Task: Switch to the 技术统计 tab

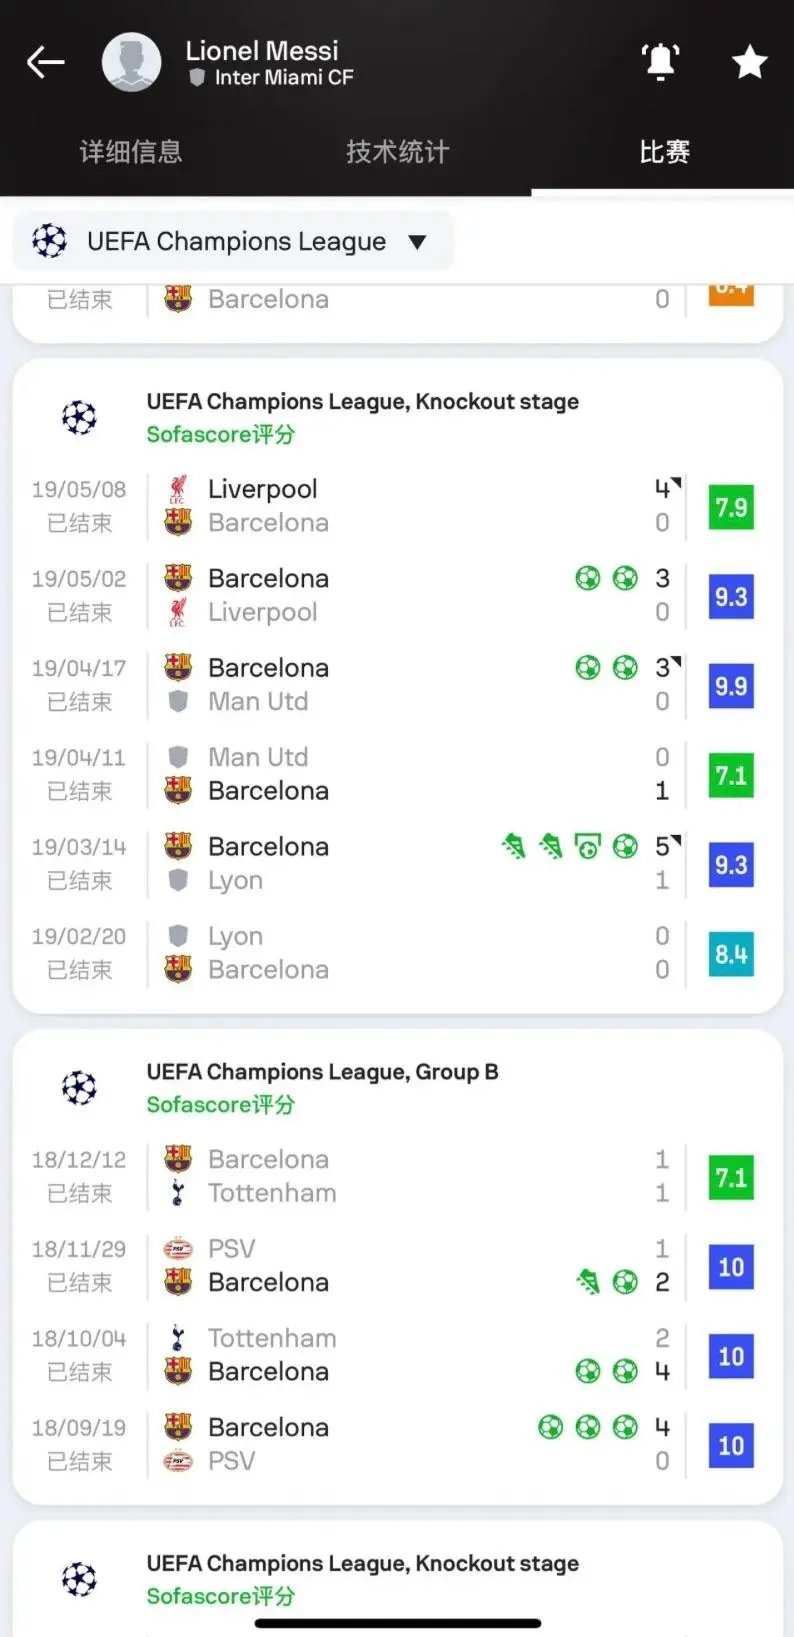Action: pyautogui.click(x=397, y=152)
